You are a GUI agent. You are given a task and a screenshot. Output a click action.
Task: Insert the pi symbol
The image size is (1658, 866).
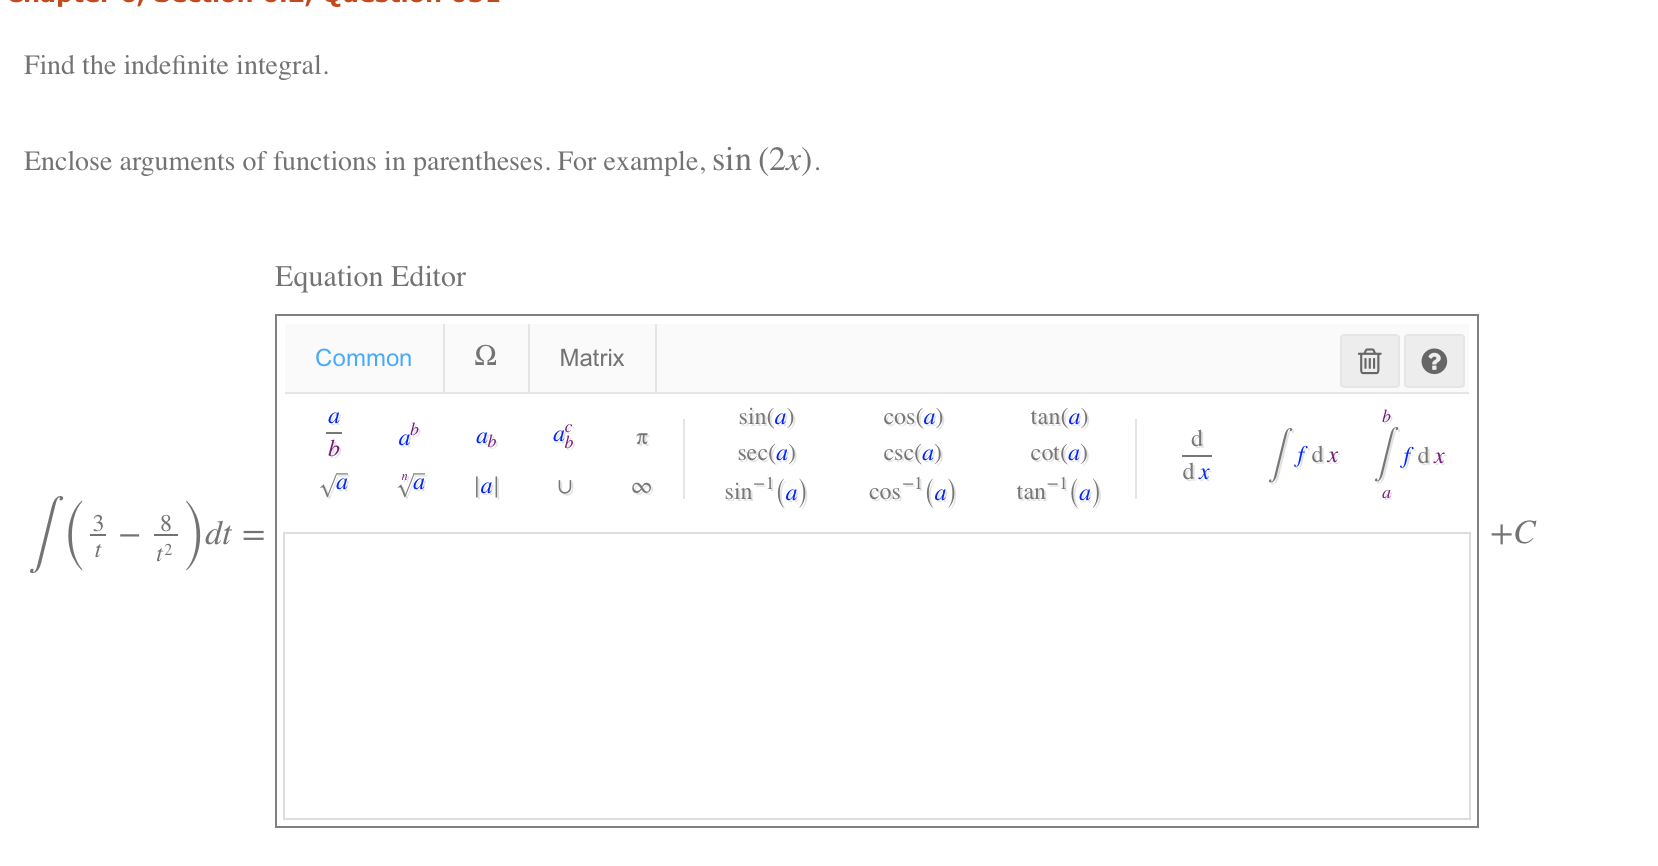(x=641, y=438)
